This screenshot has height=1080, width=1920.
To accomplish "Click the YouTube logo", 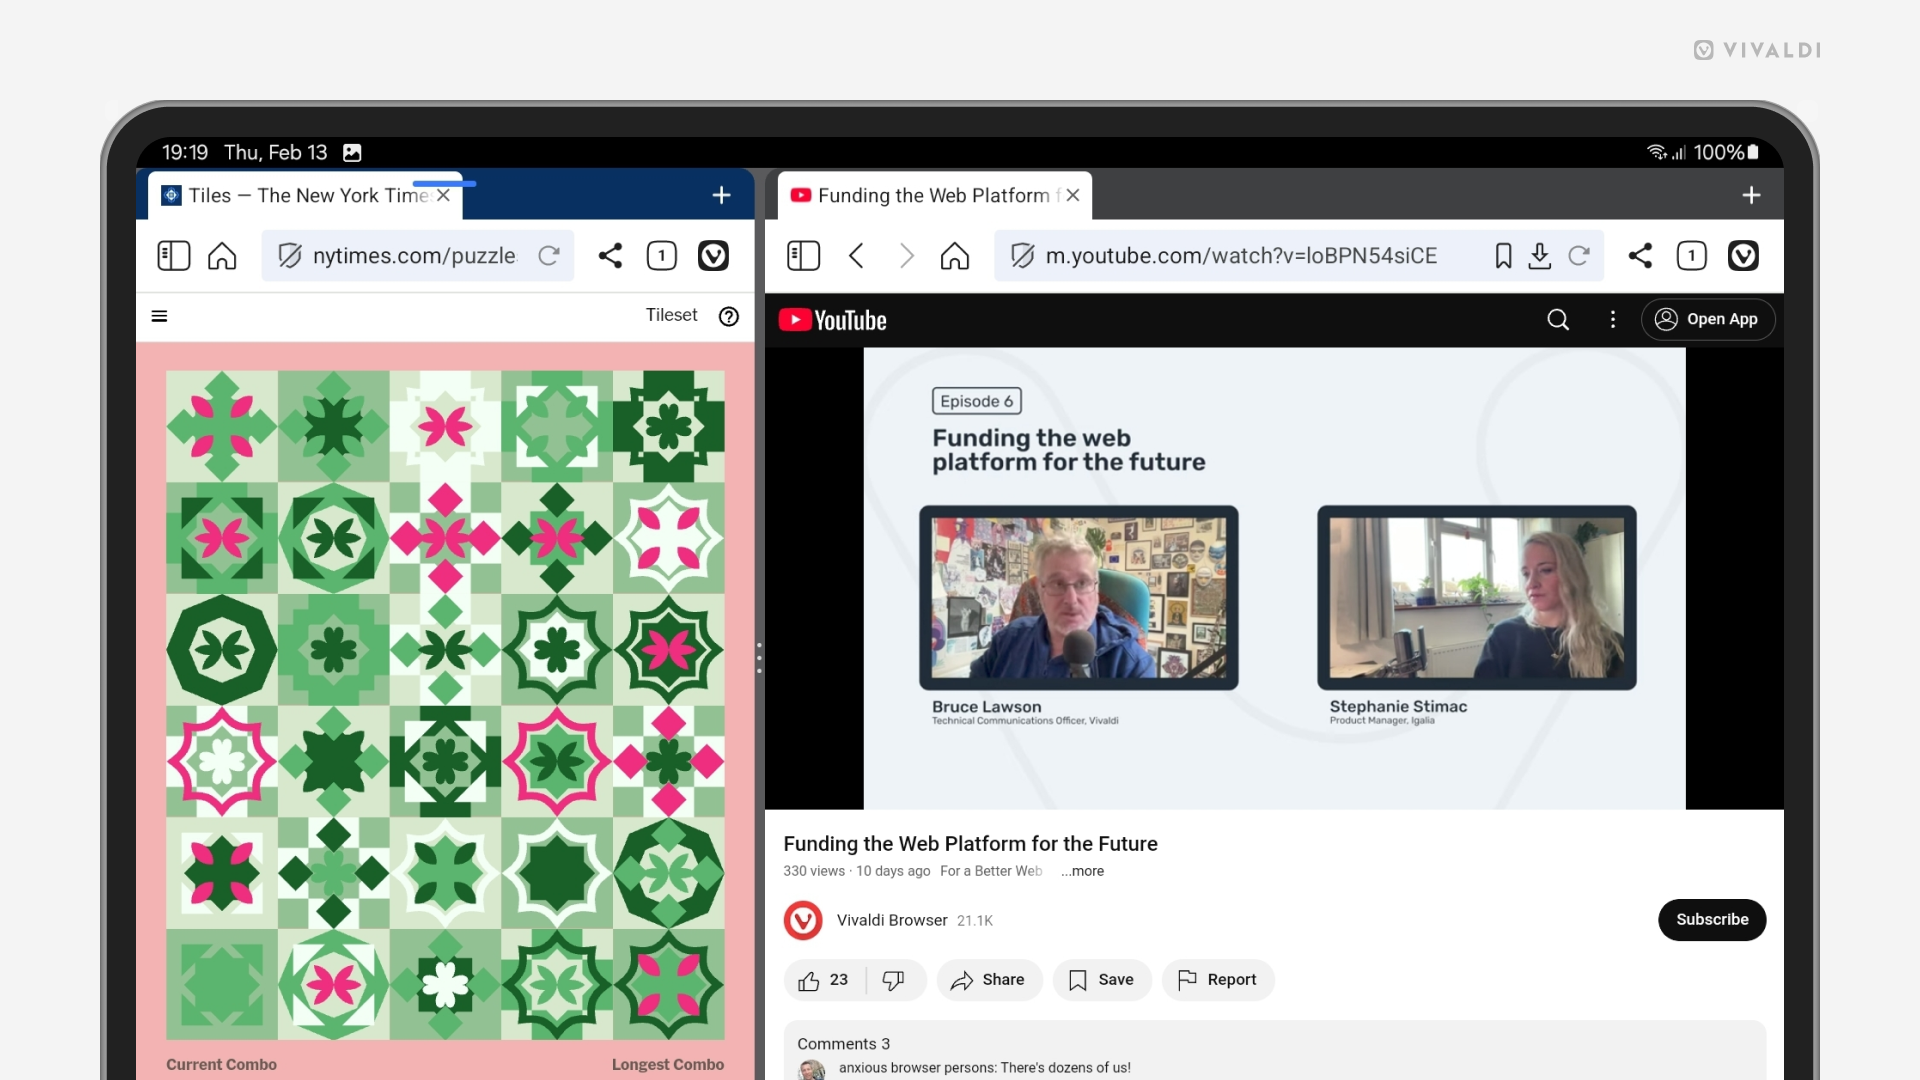I will pos(833,320).
